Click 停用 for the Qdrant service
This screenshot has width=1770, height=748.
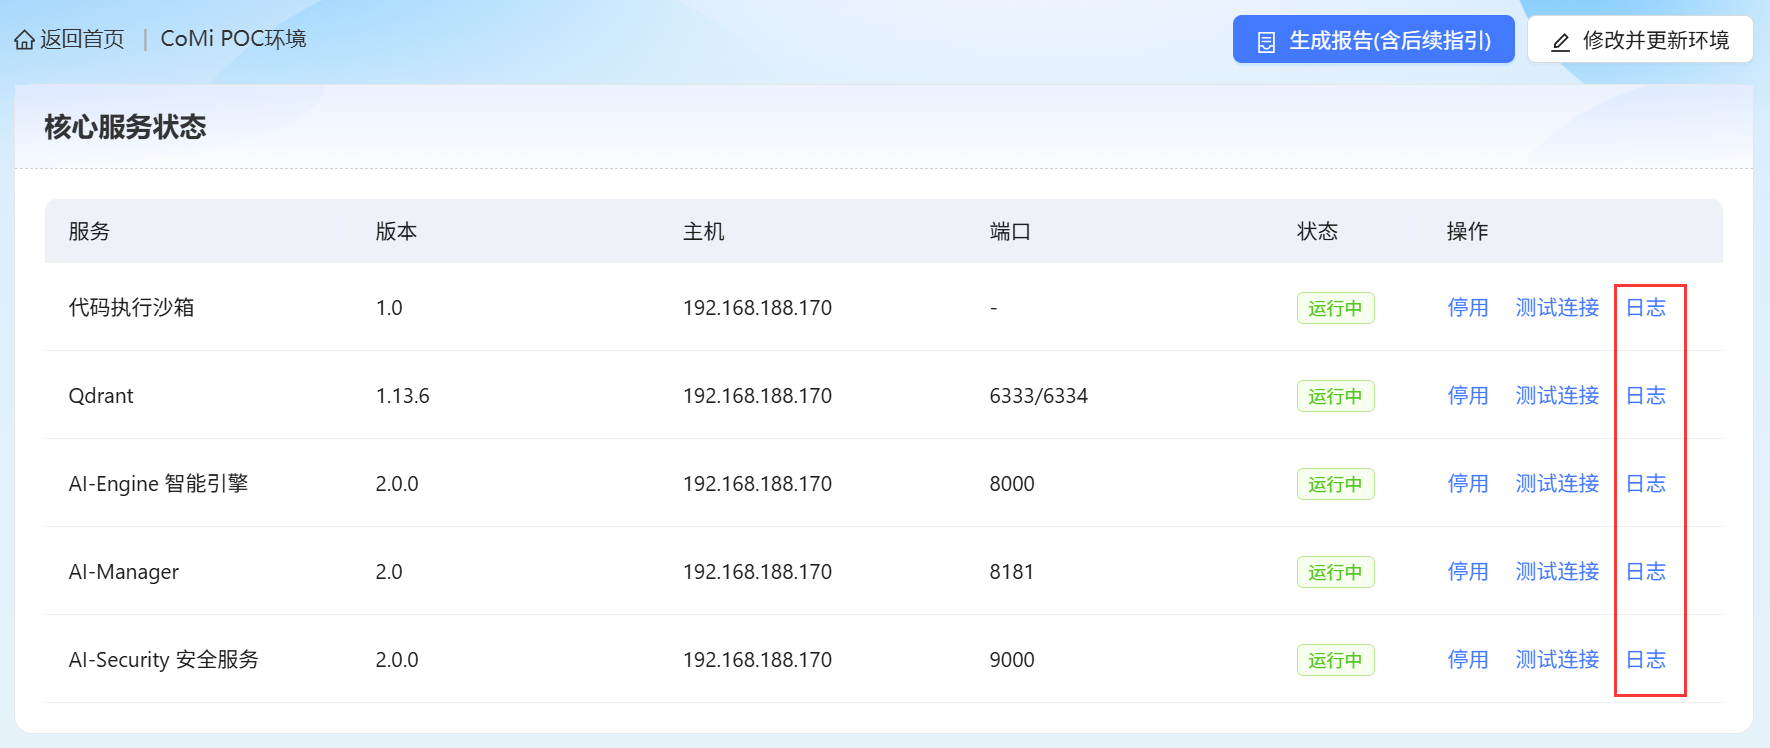click(x=1467, y=396)
